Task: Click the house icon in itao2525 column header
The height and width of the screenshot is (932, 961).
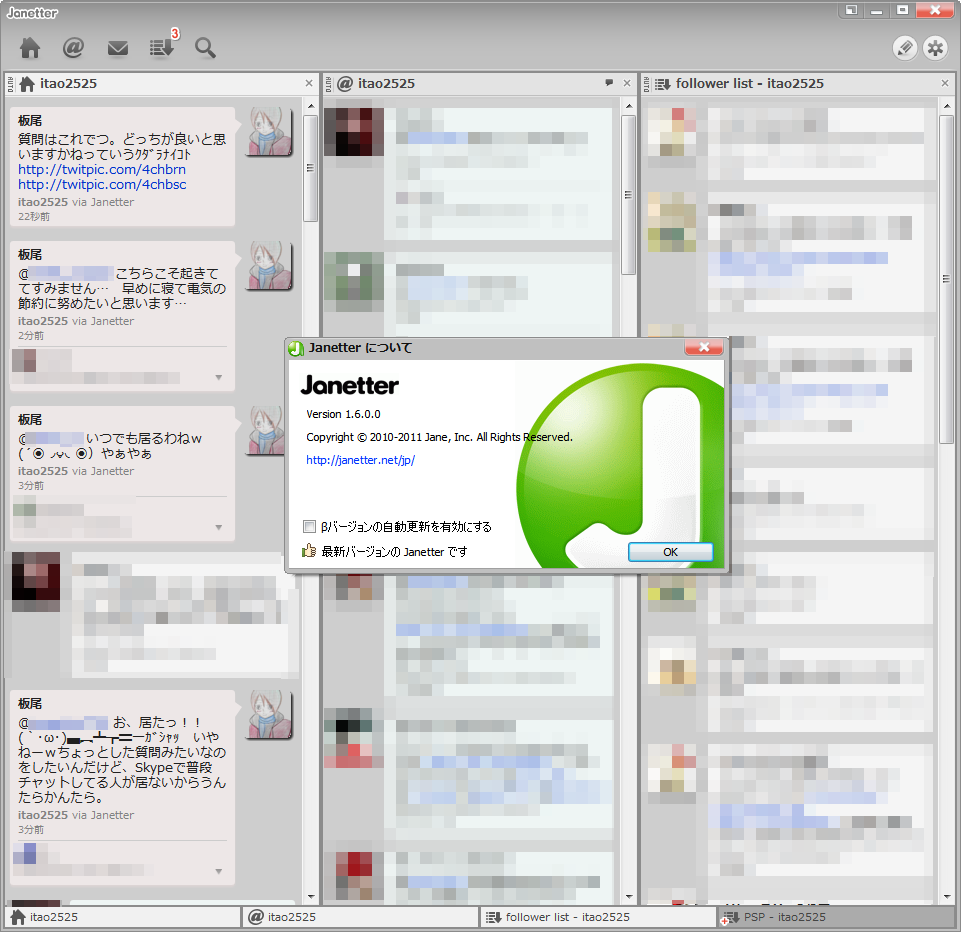Action: 27,84
